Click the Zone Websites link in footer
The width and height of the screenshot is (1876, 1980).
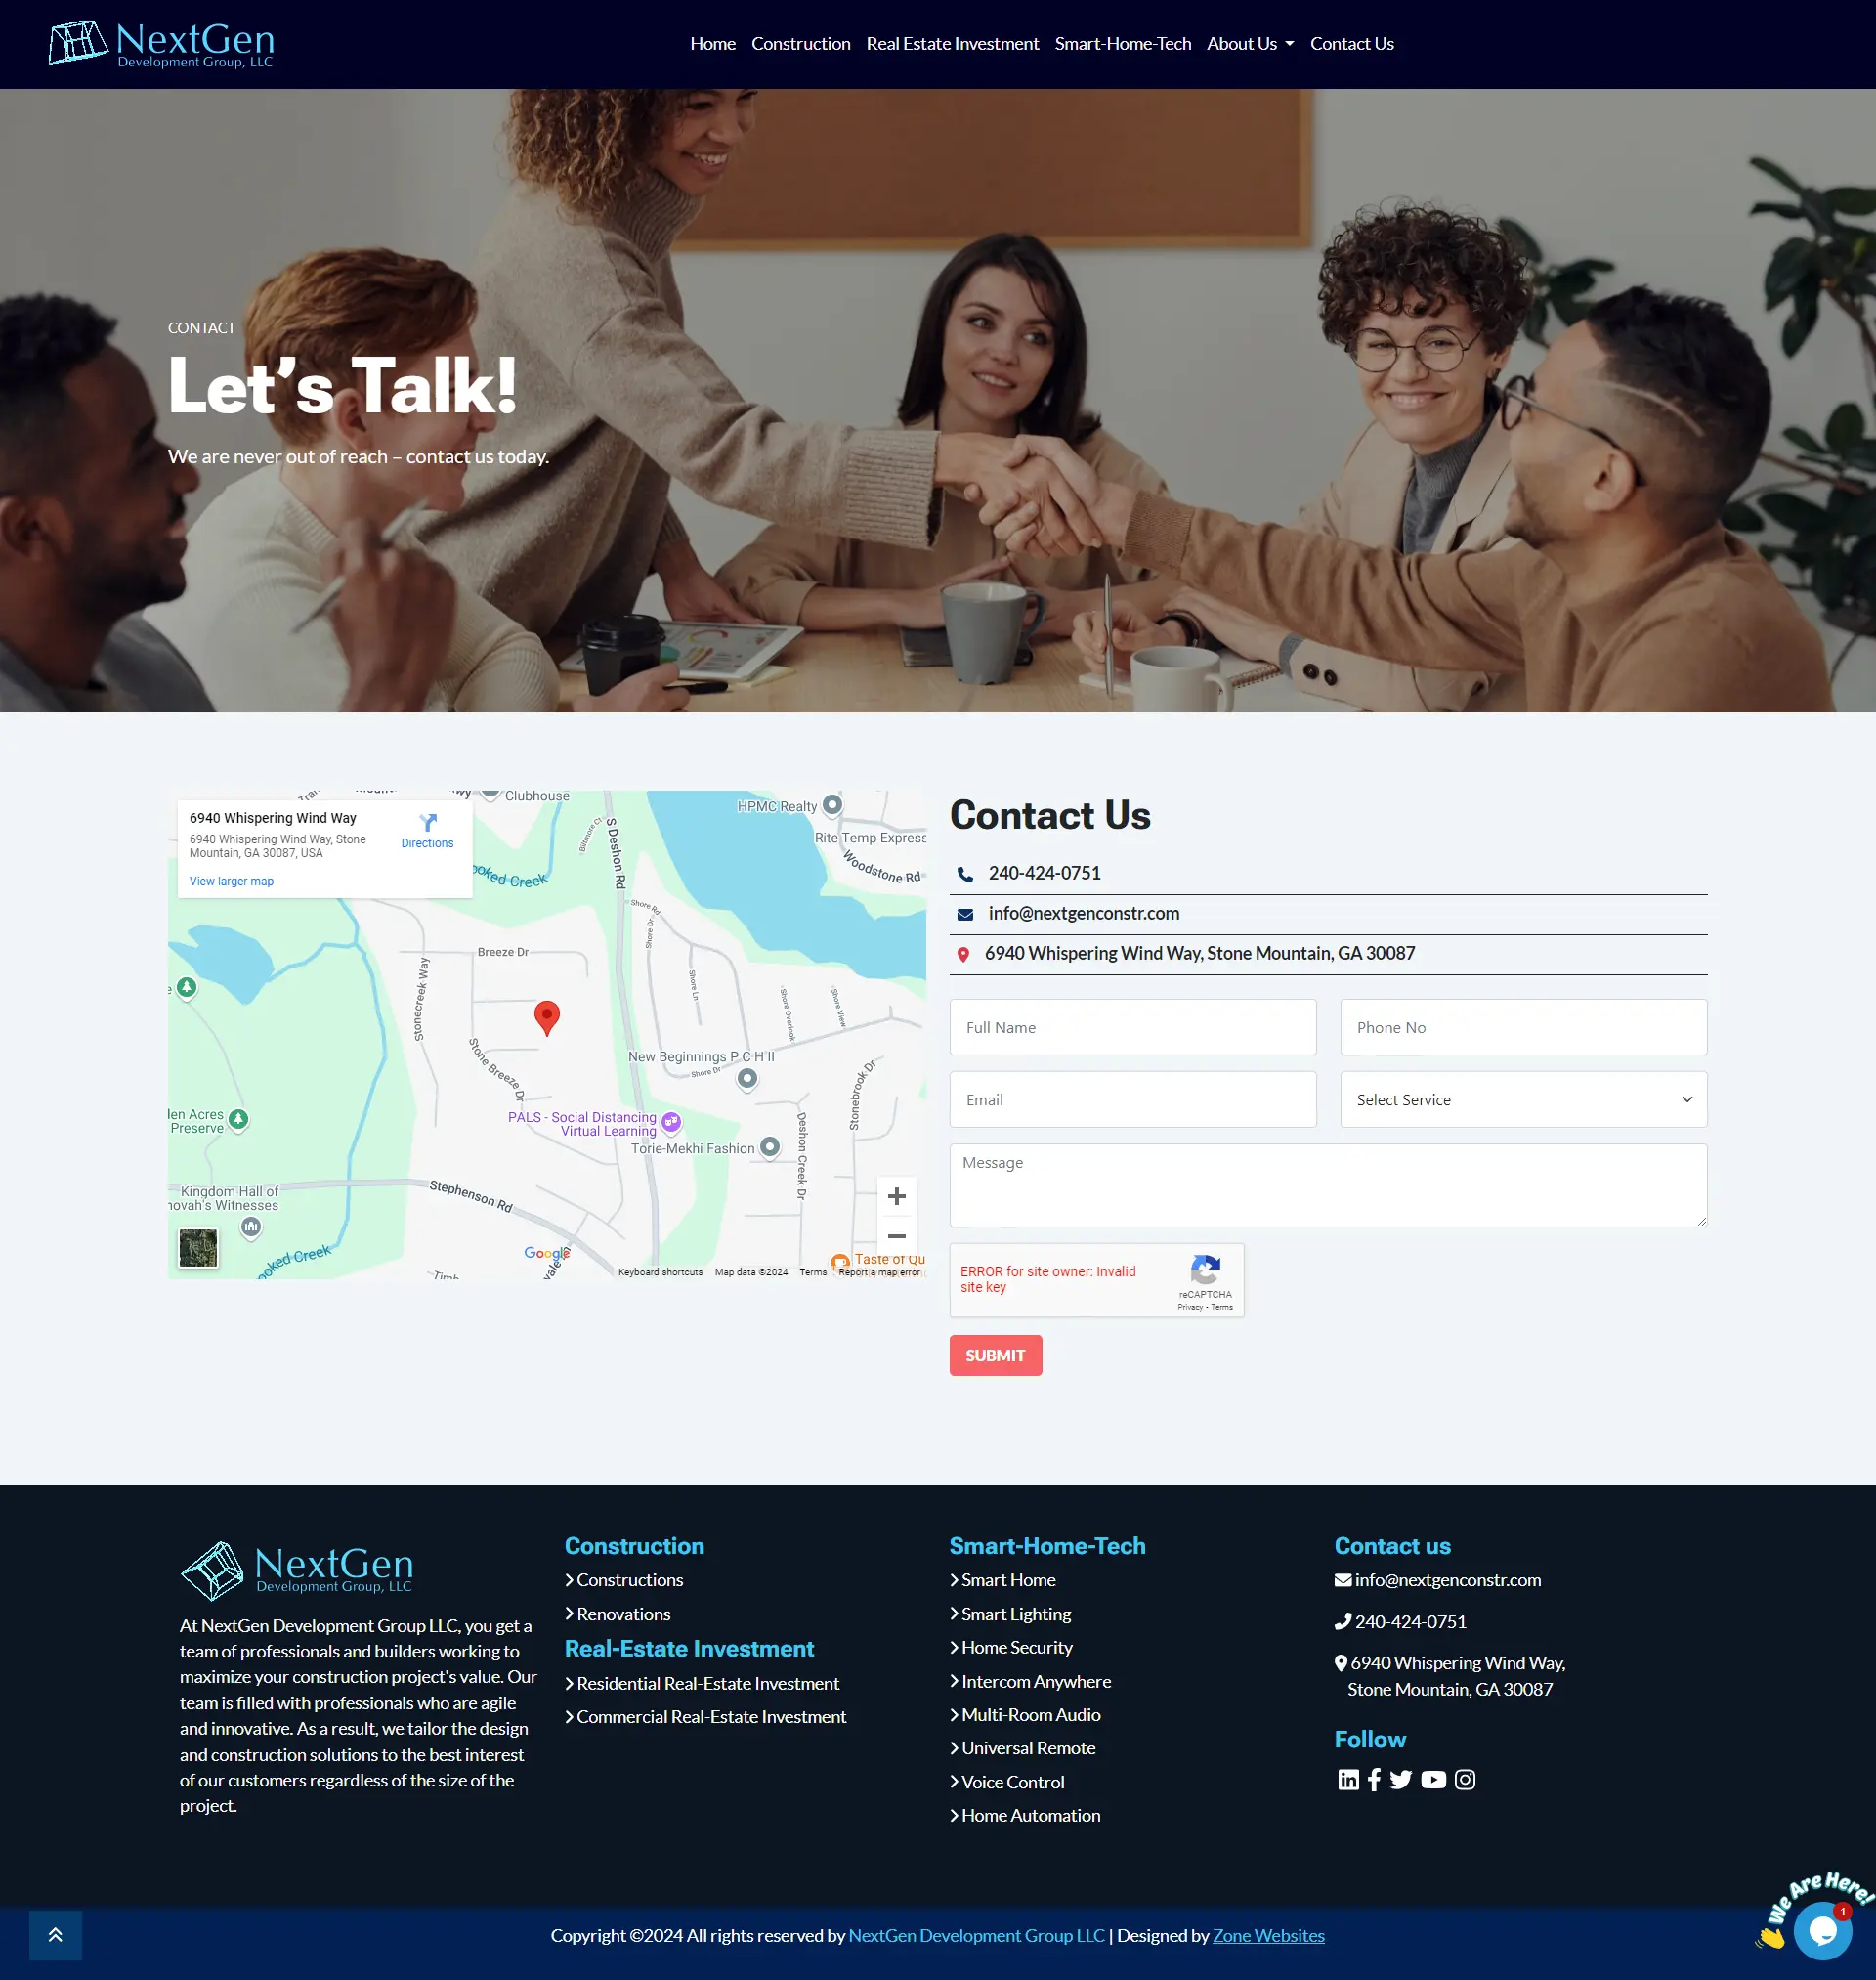click(x=1269, y=1936)
